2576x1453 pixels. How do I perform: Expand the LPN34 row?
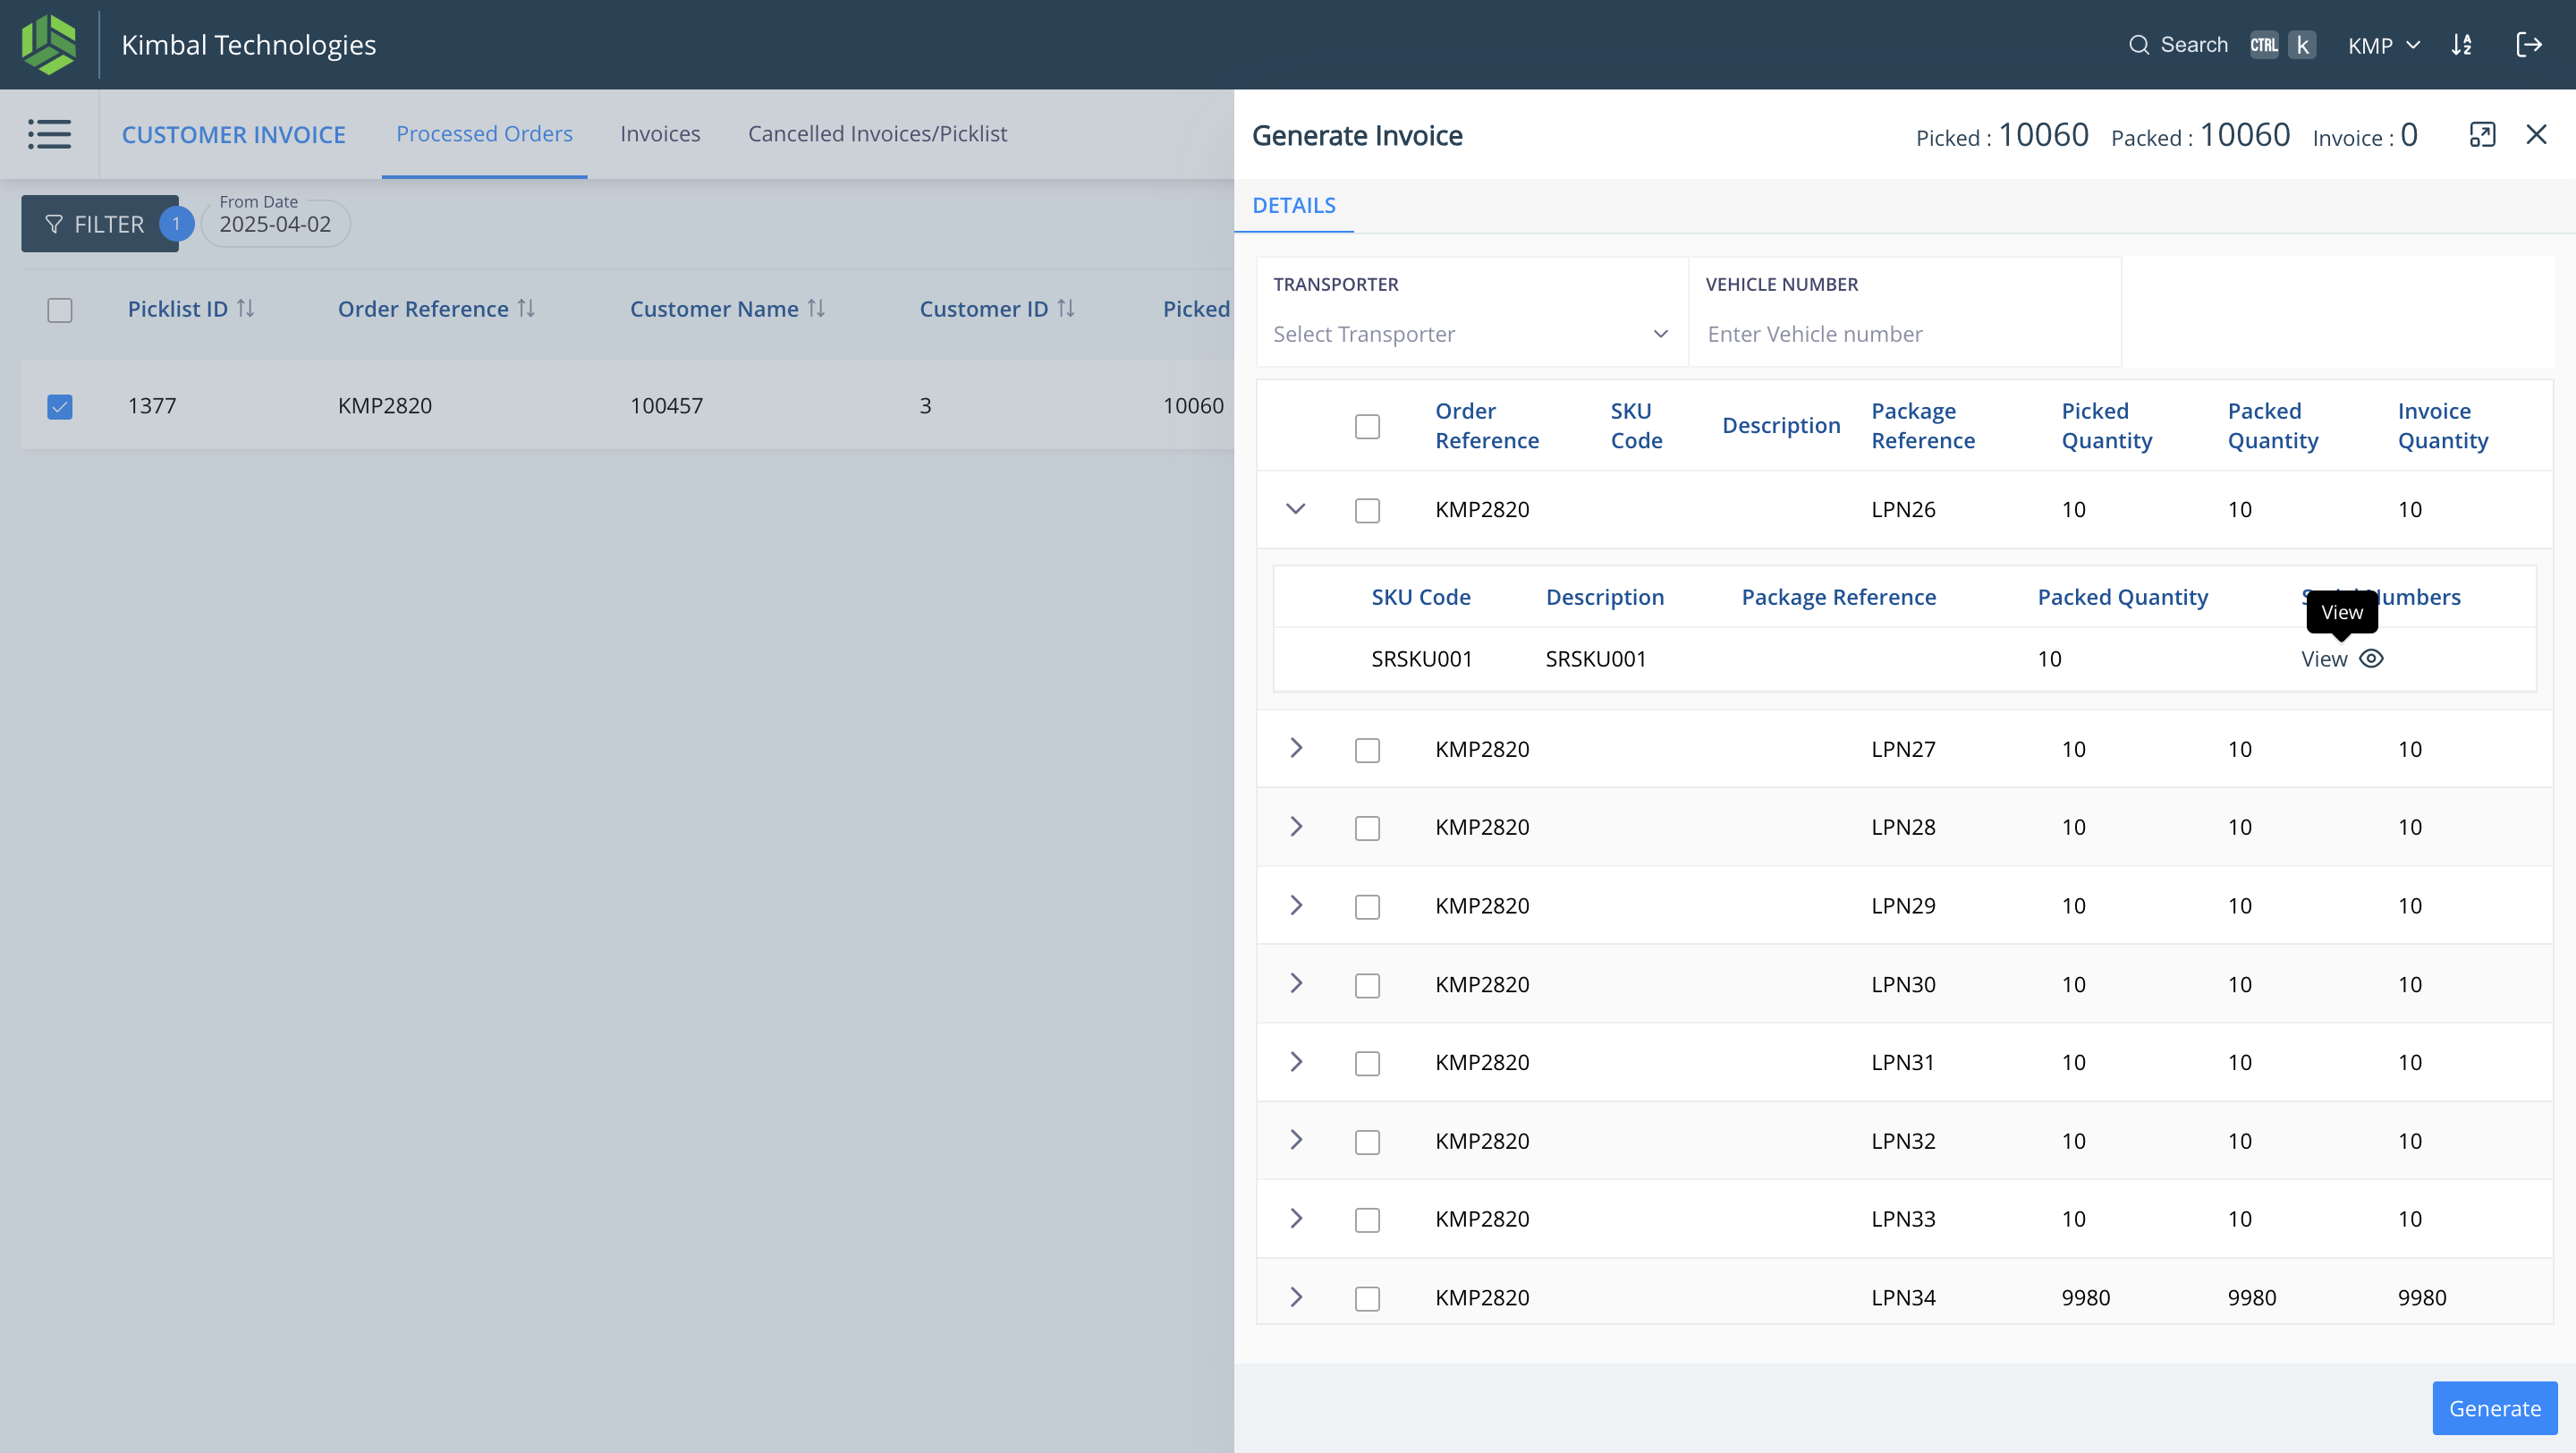pos(1296,1297)
